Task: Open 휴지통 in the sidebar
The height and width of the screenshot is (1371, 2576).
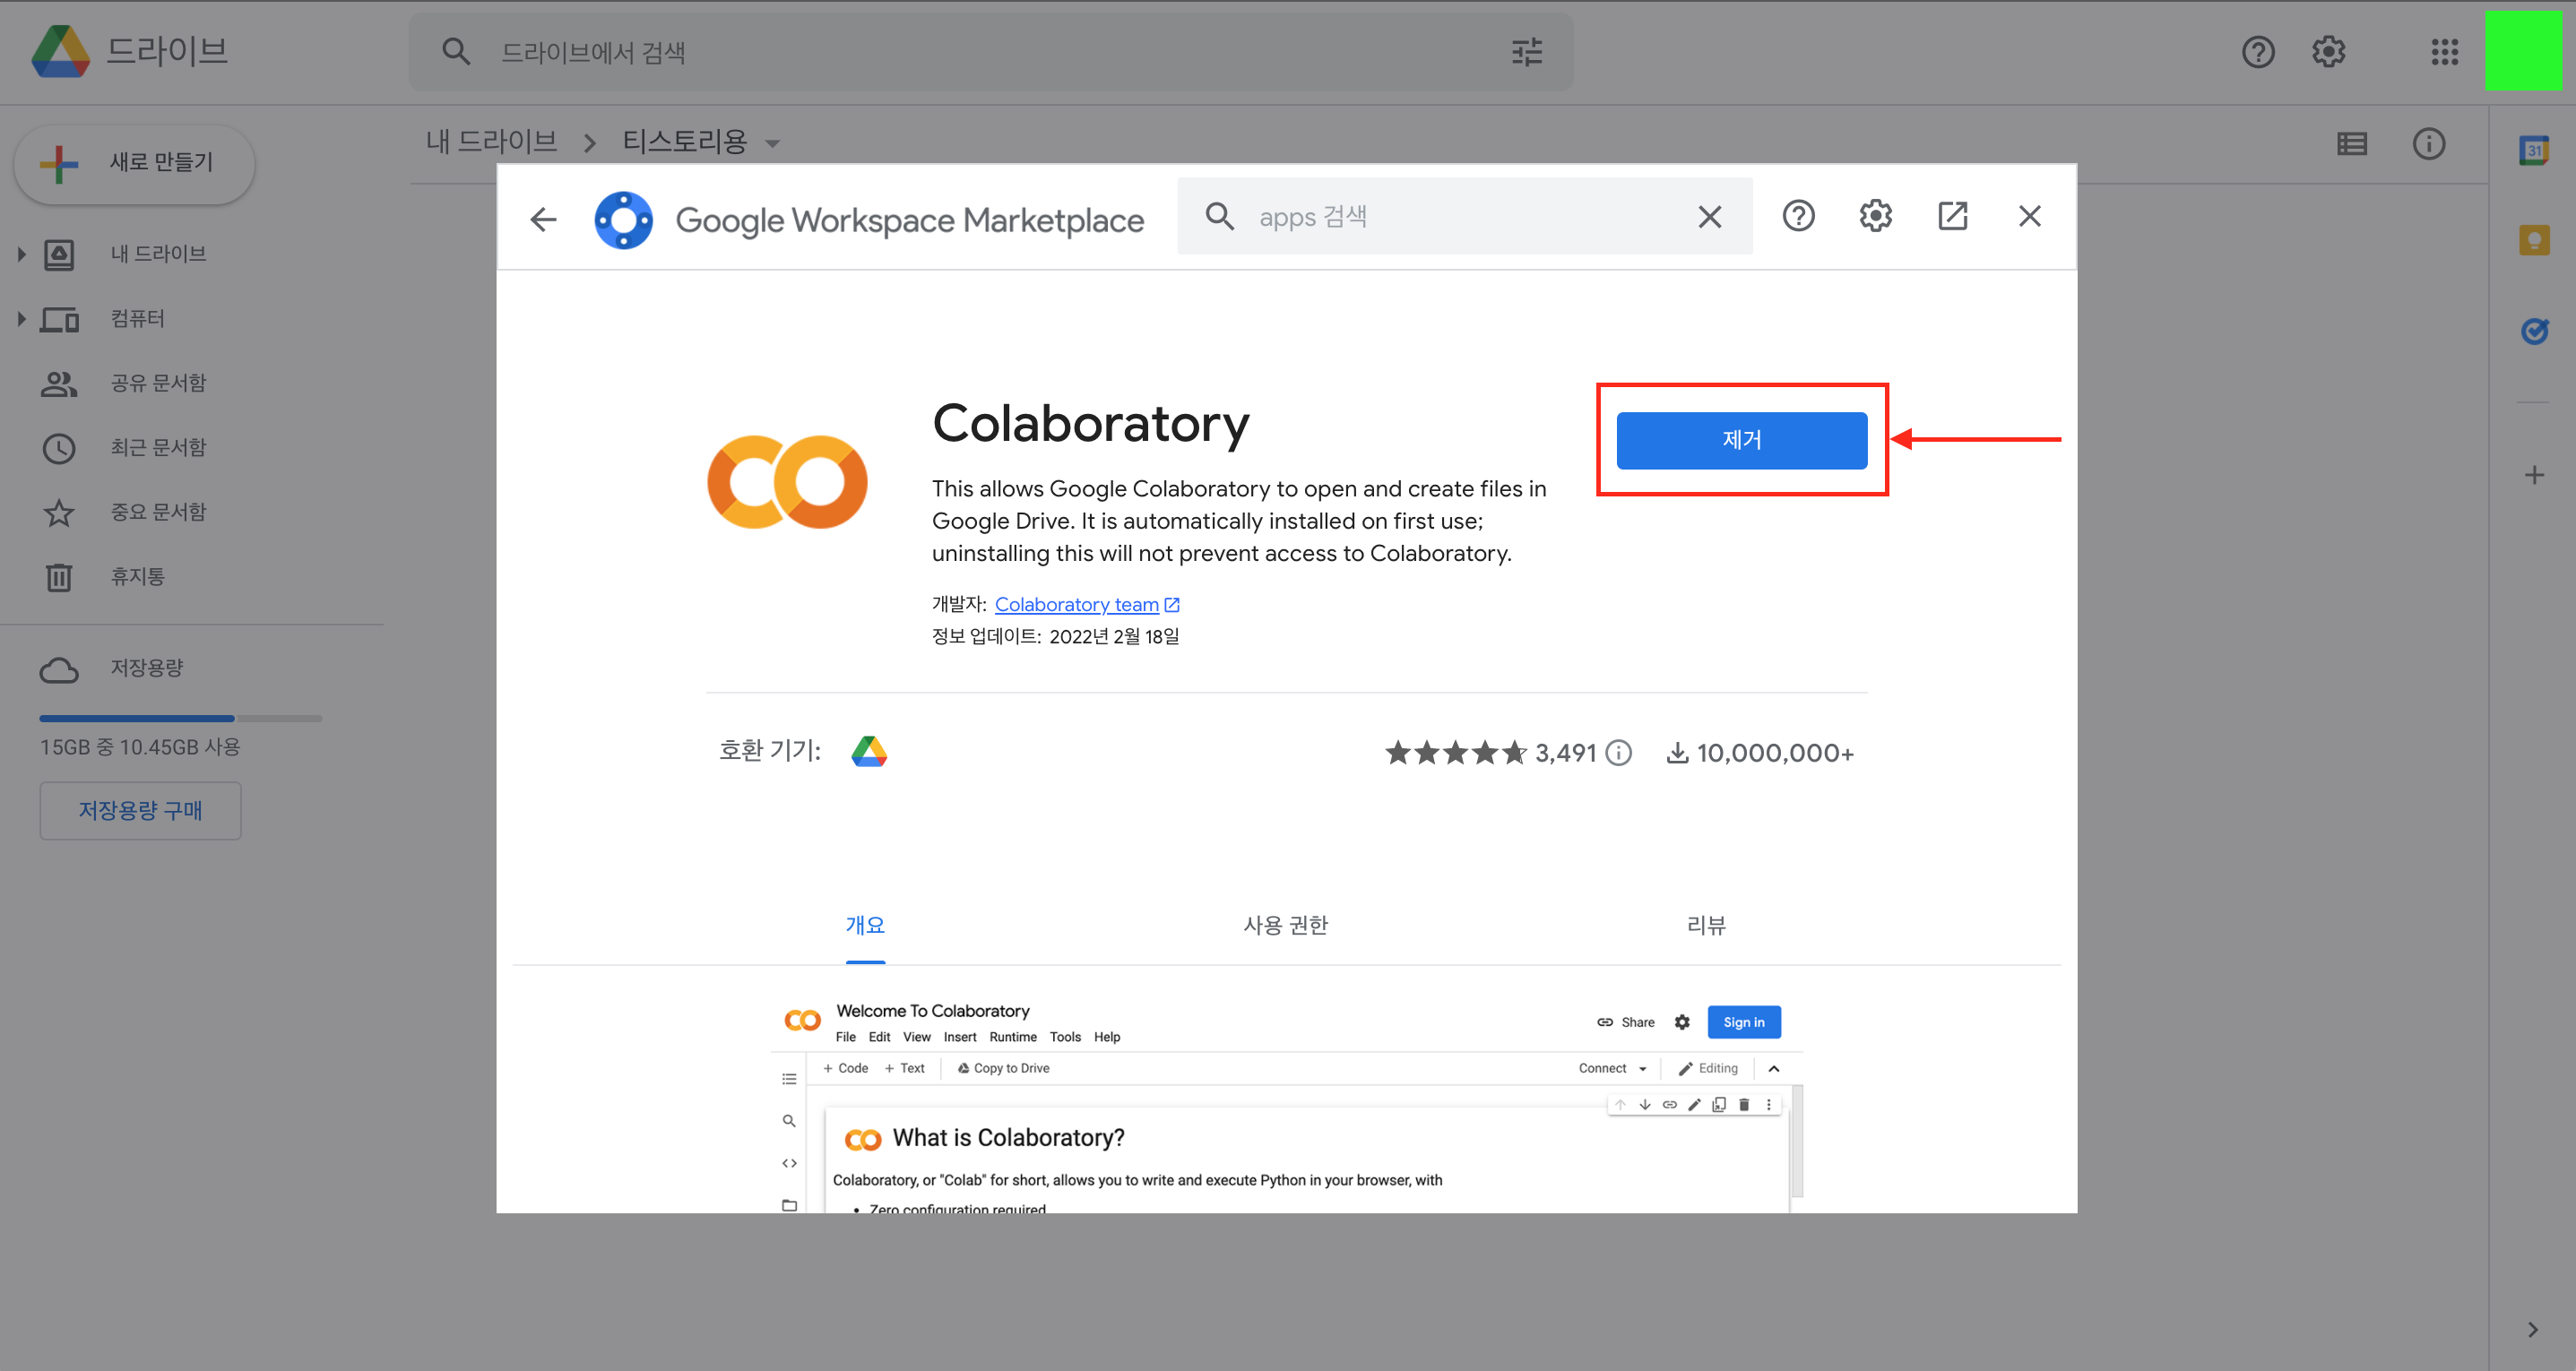Action: [x=137, y=576]
